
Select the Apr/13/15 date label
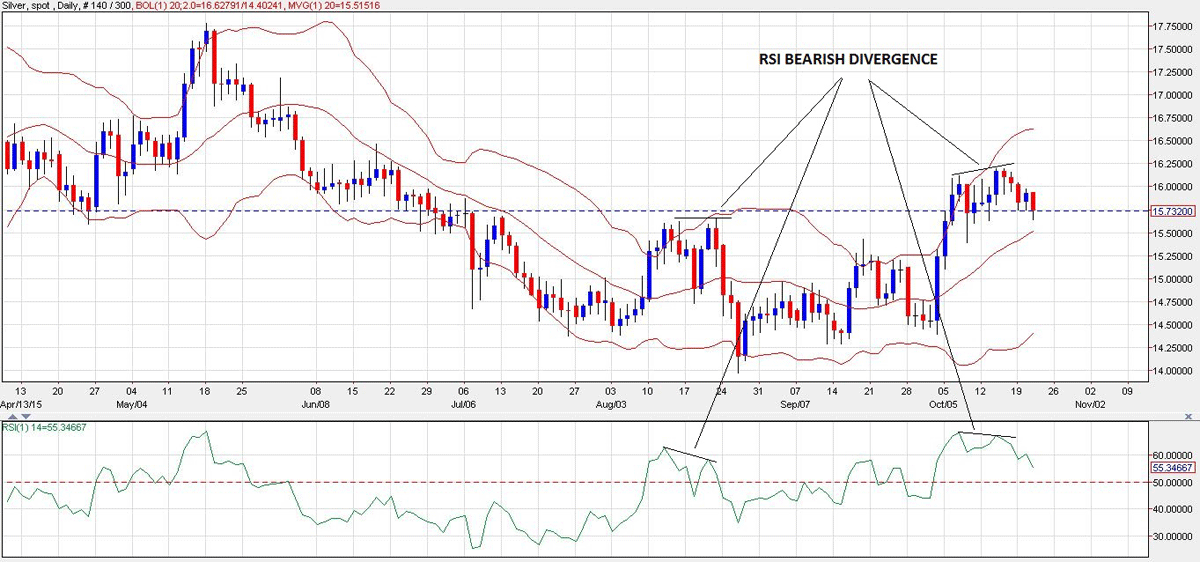point(20,404)
